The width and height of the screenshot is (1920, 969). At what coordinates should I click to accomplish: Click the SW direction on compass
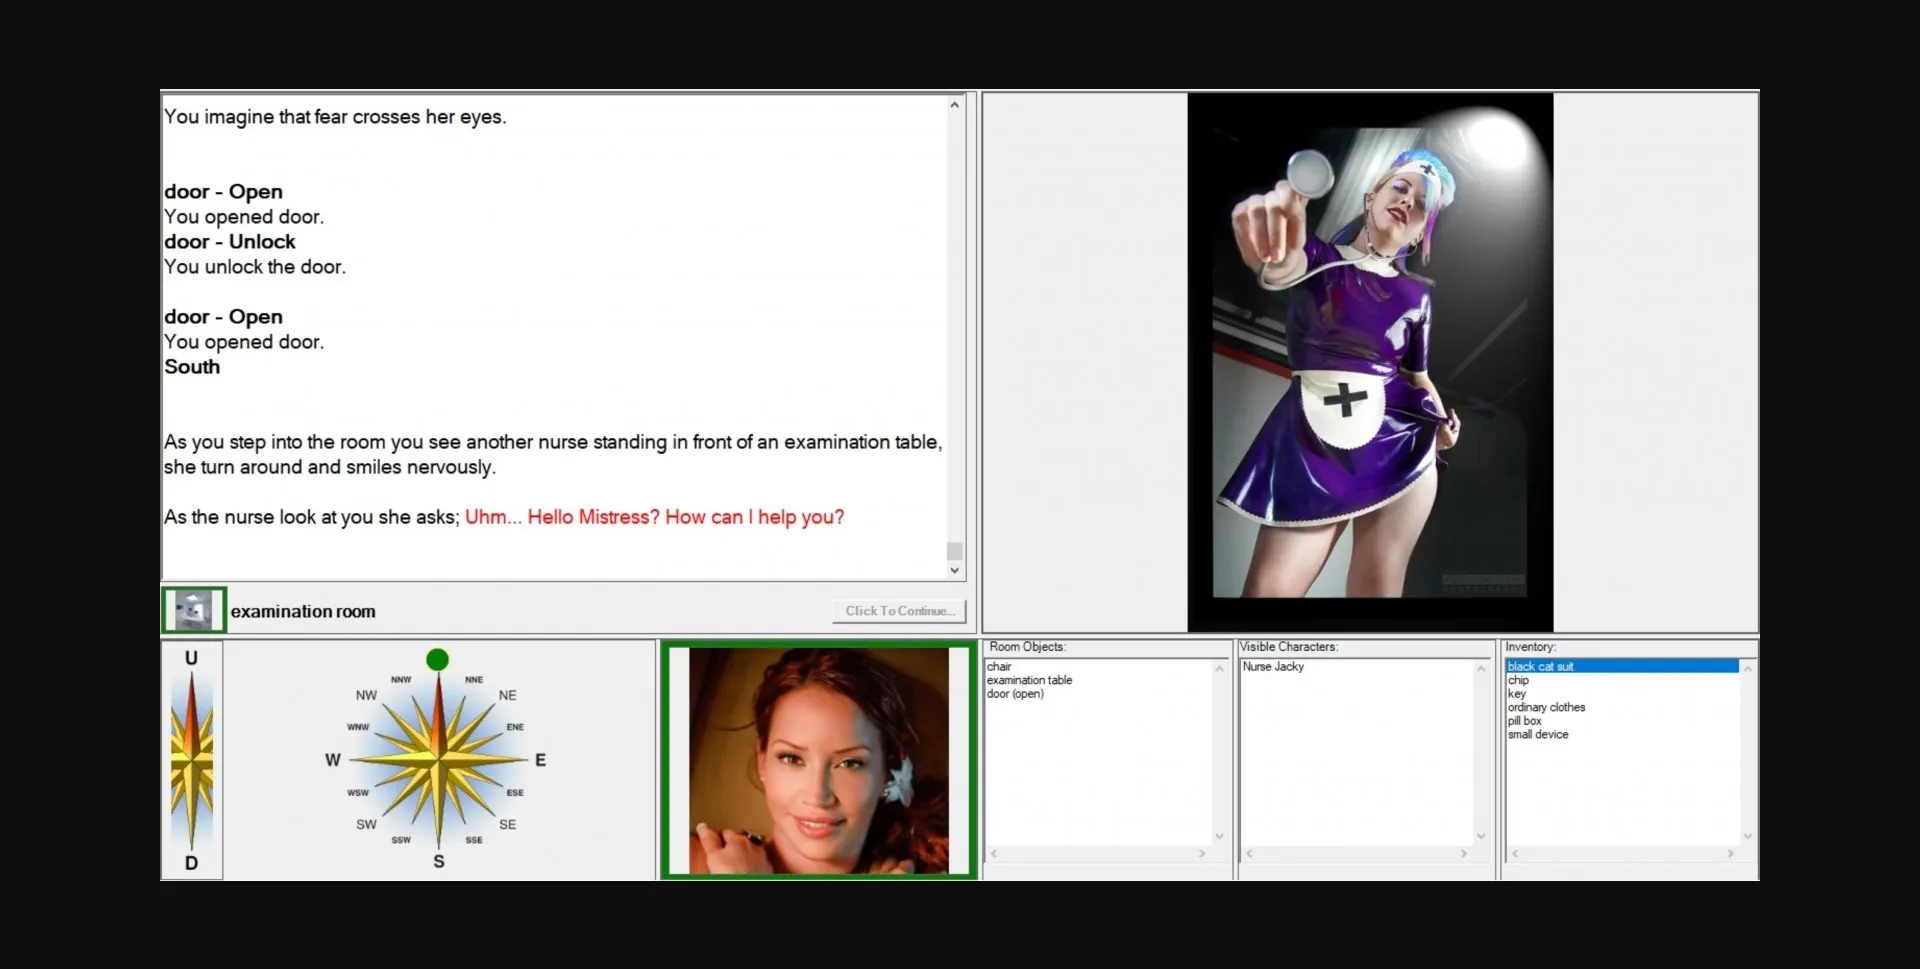pos(366,825)
